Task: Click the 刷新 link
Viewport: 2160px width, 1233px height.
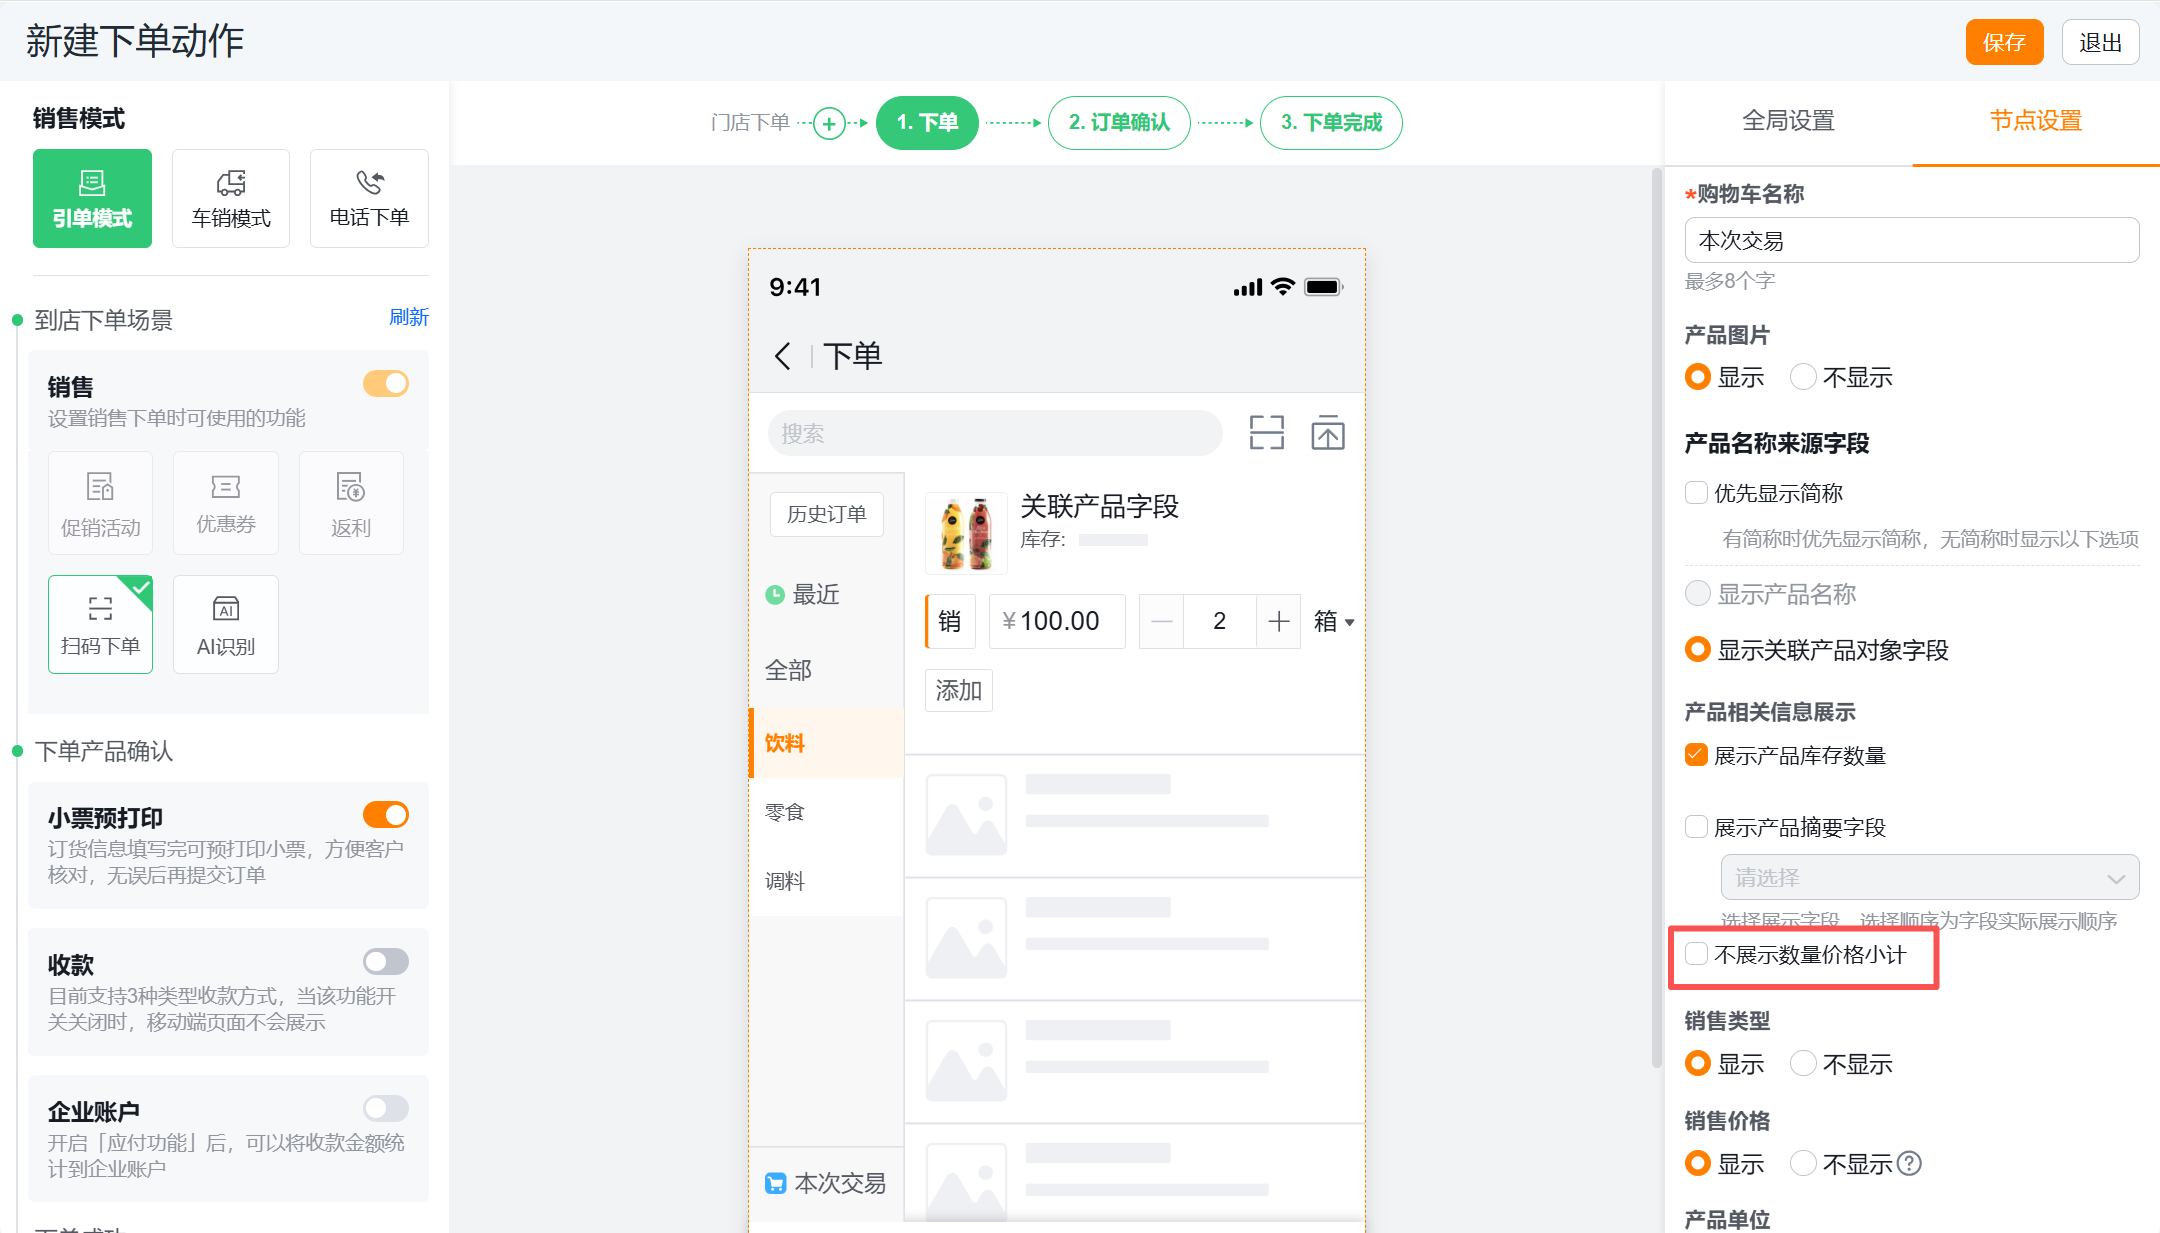Action: point(408,317)
